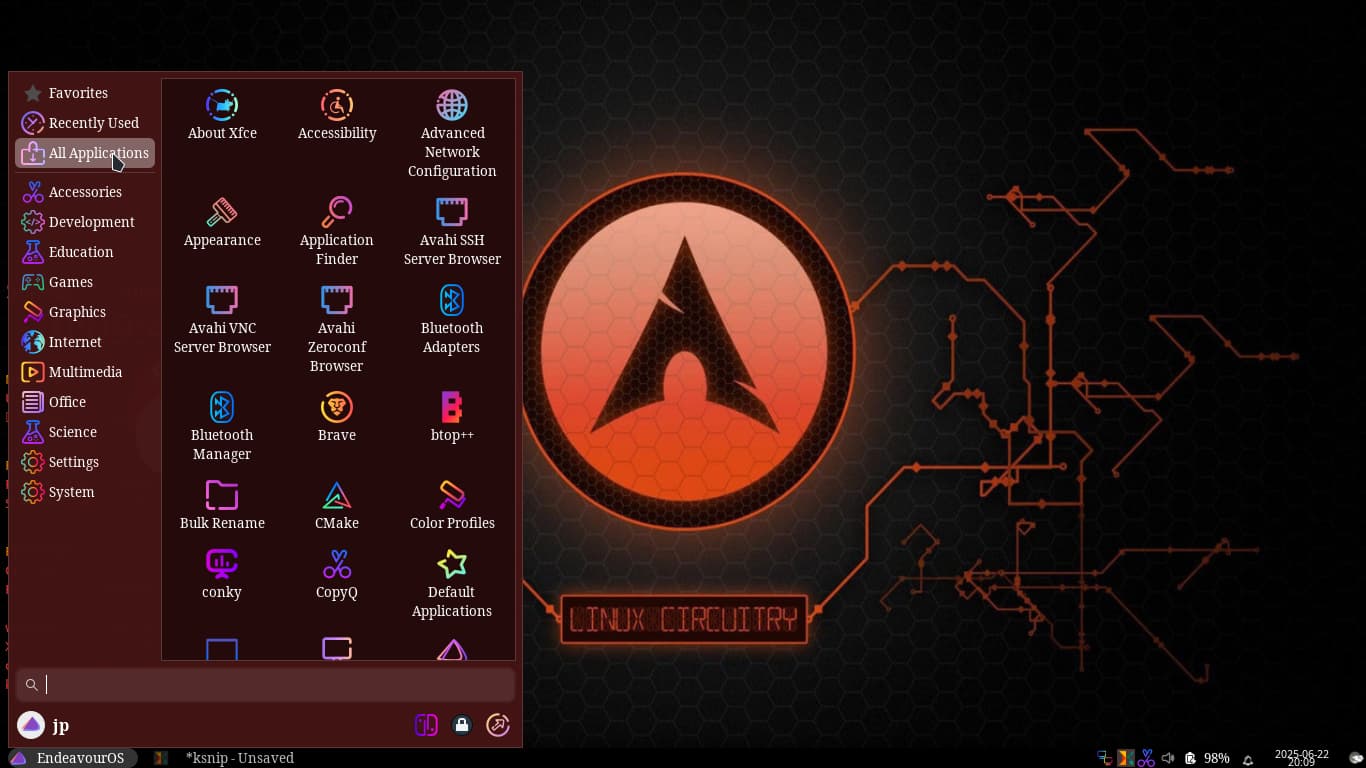This screenshot has width=1366, height=768.
Task: Focus the menu search field
Action: (270, 685)
